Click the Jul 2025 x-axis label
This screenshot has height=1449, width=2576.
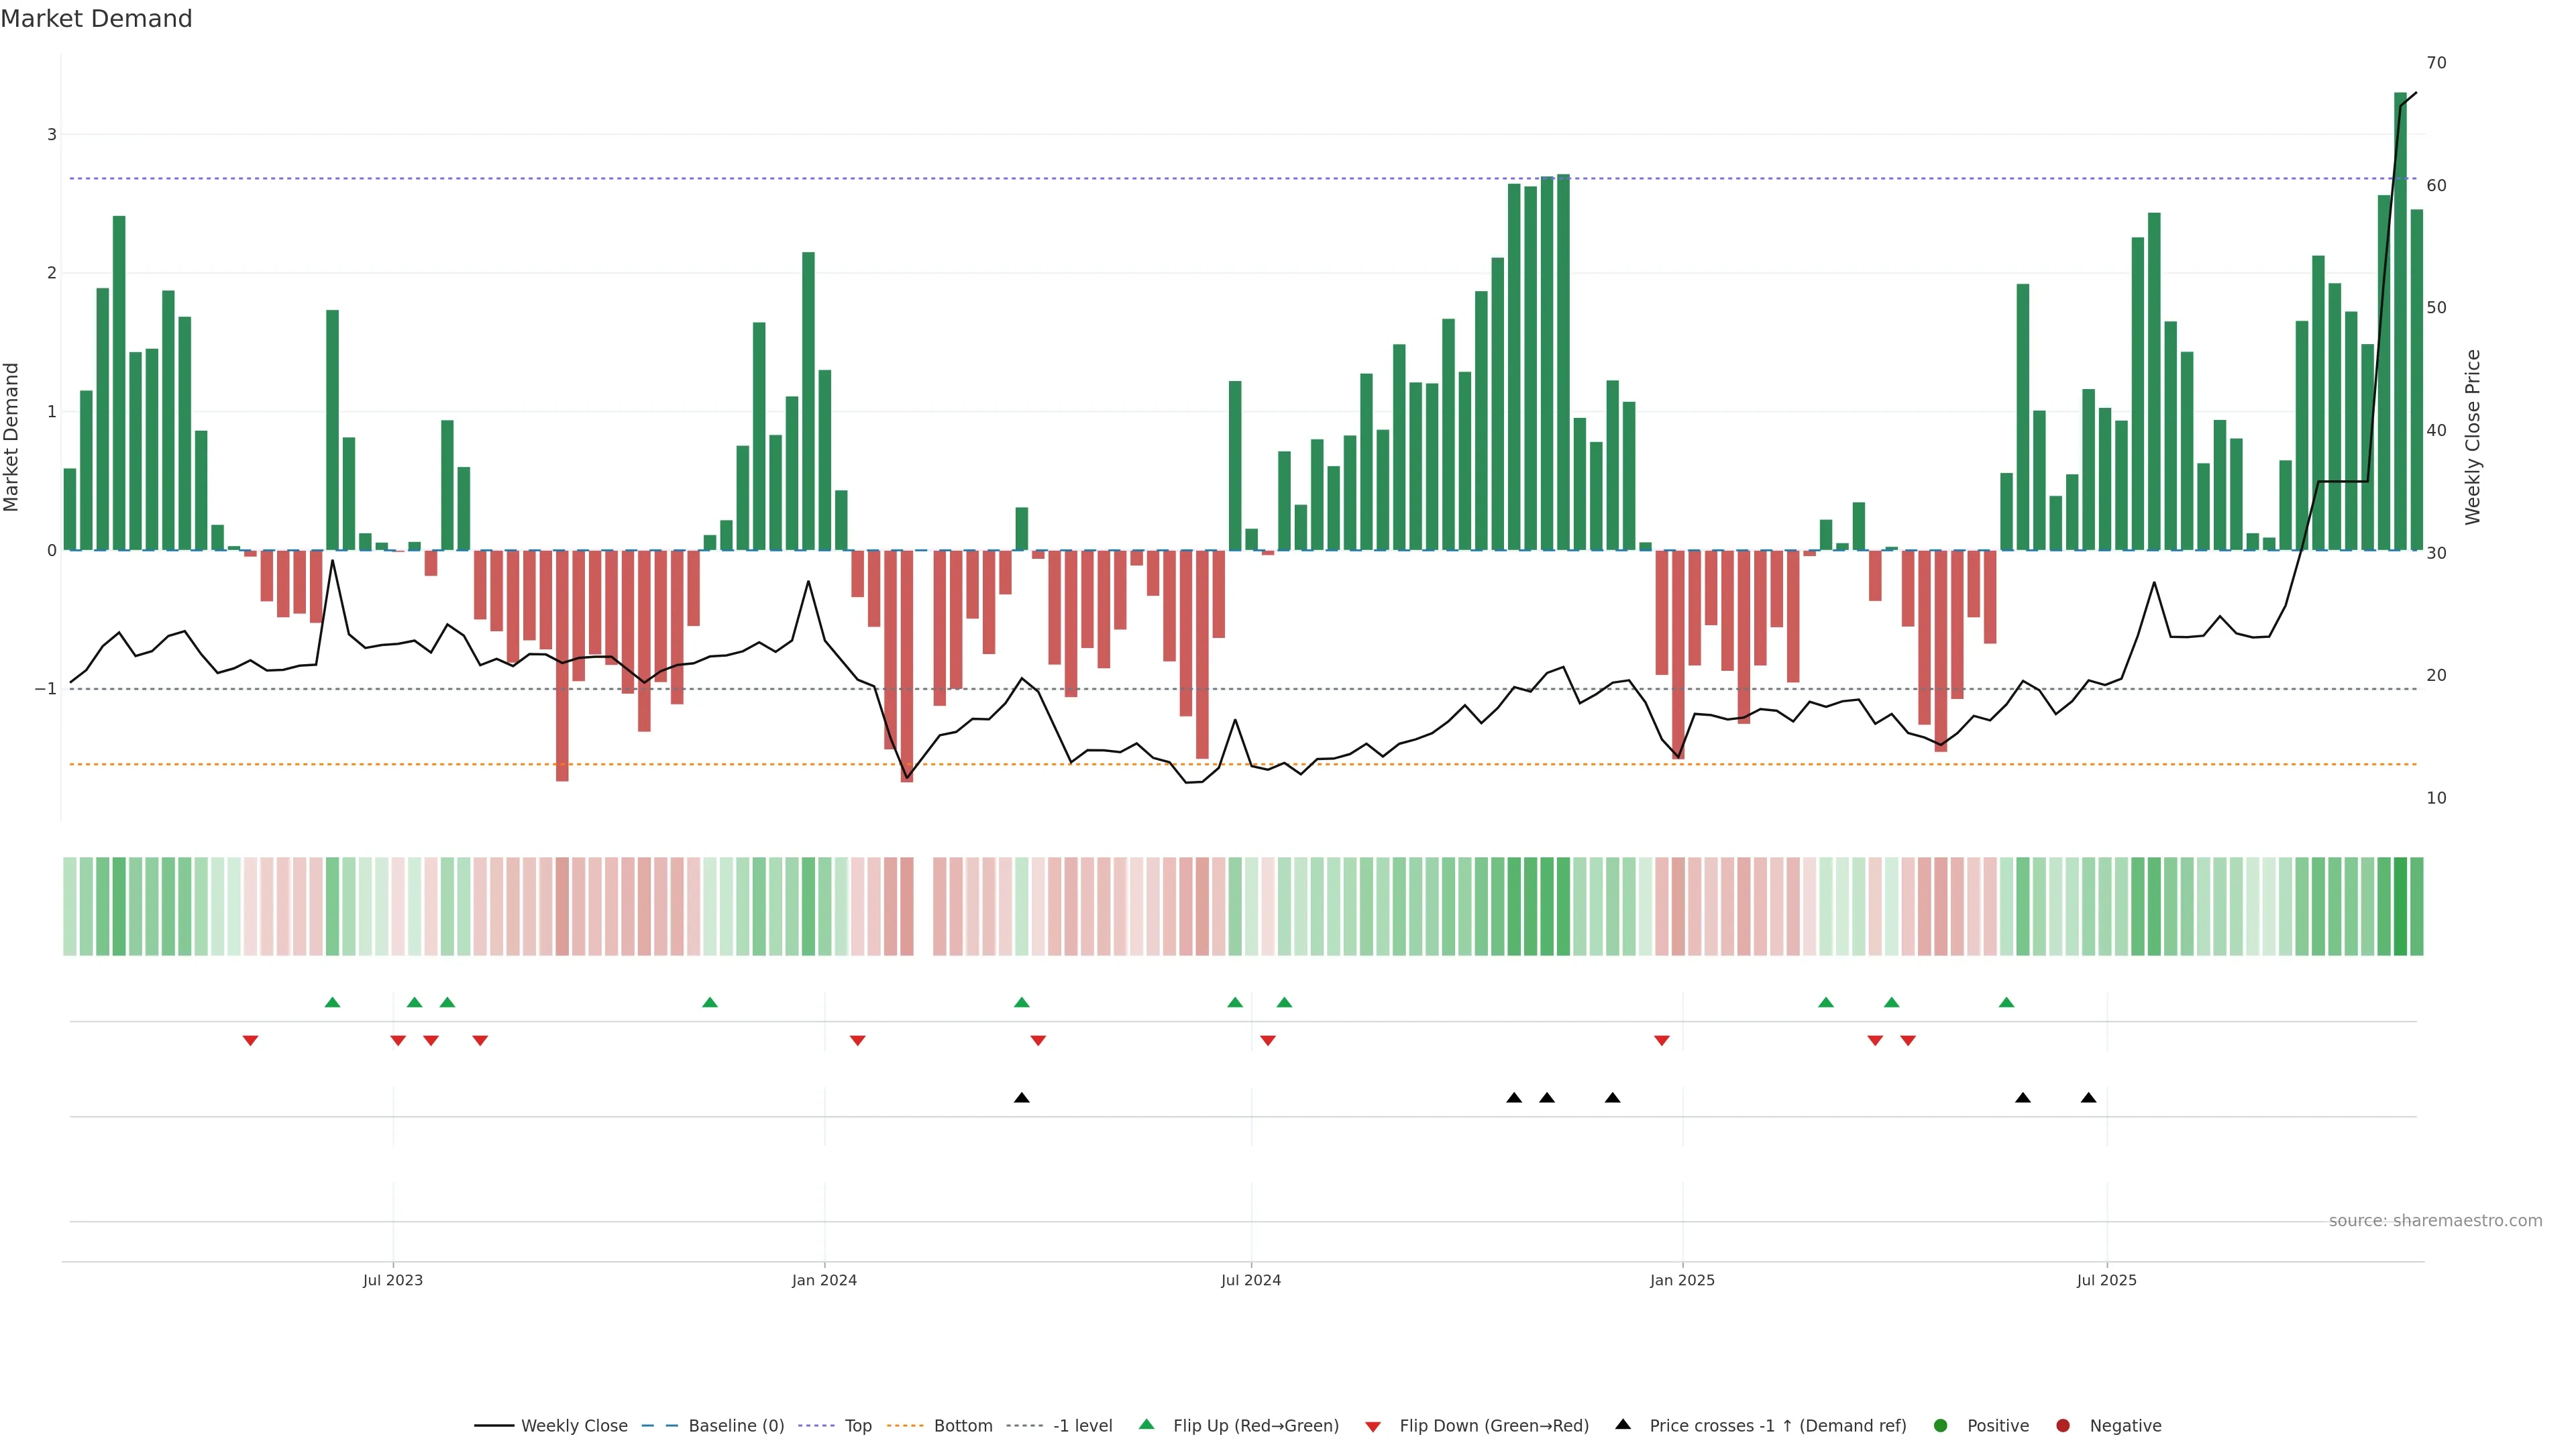click(x=2106, y=1280)
